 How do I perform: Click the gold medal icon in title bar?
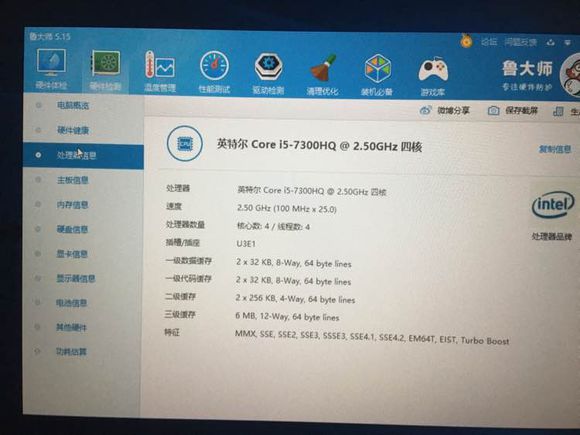(x=466, y=40)
